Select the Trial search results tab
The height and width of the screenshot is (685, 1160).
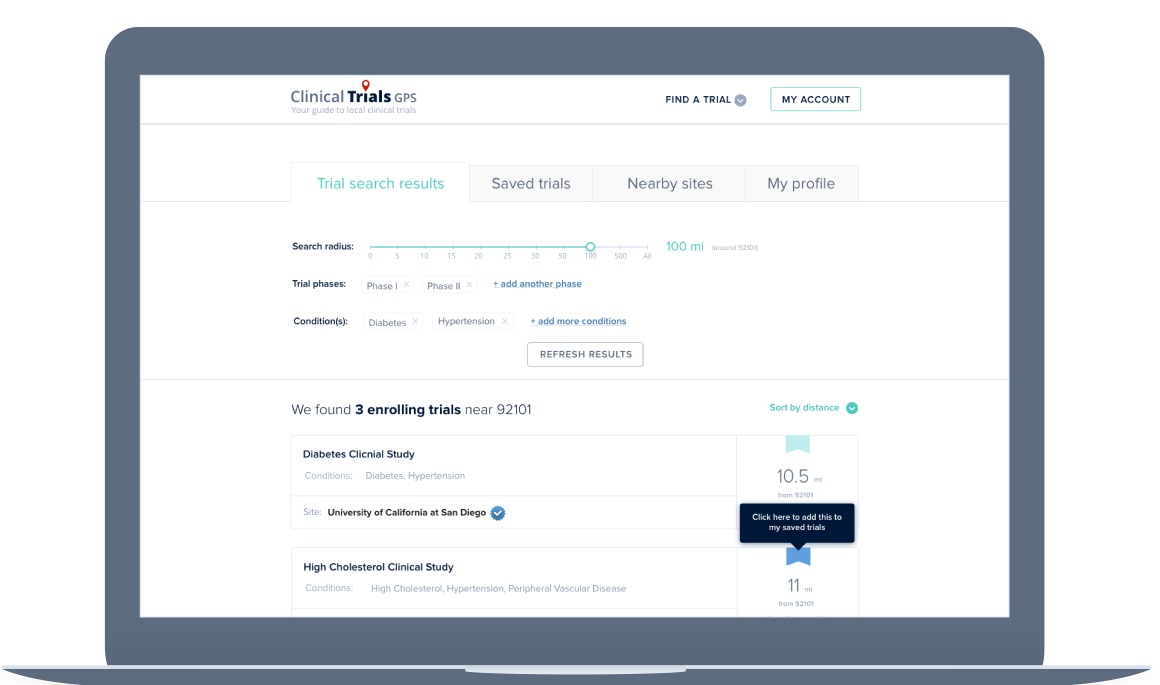pyautogui.click(x=380, y=184)
